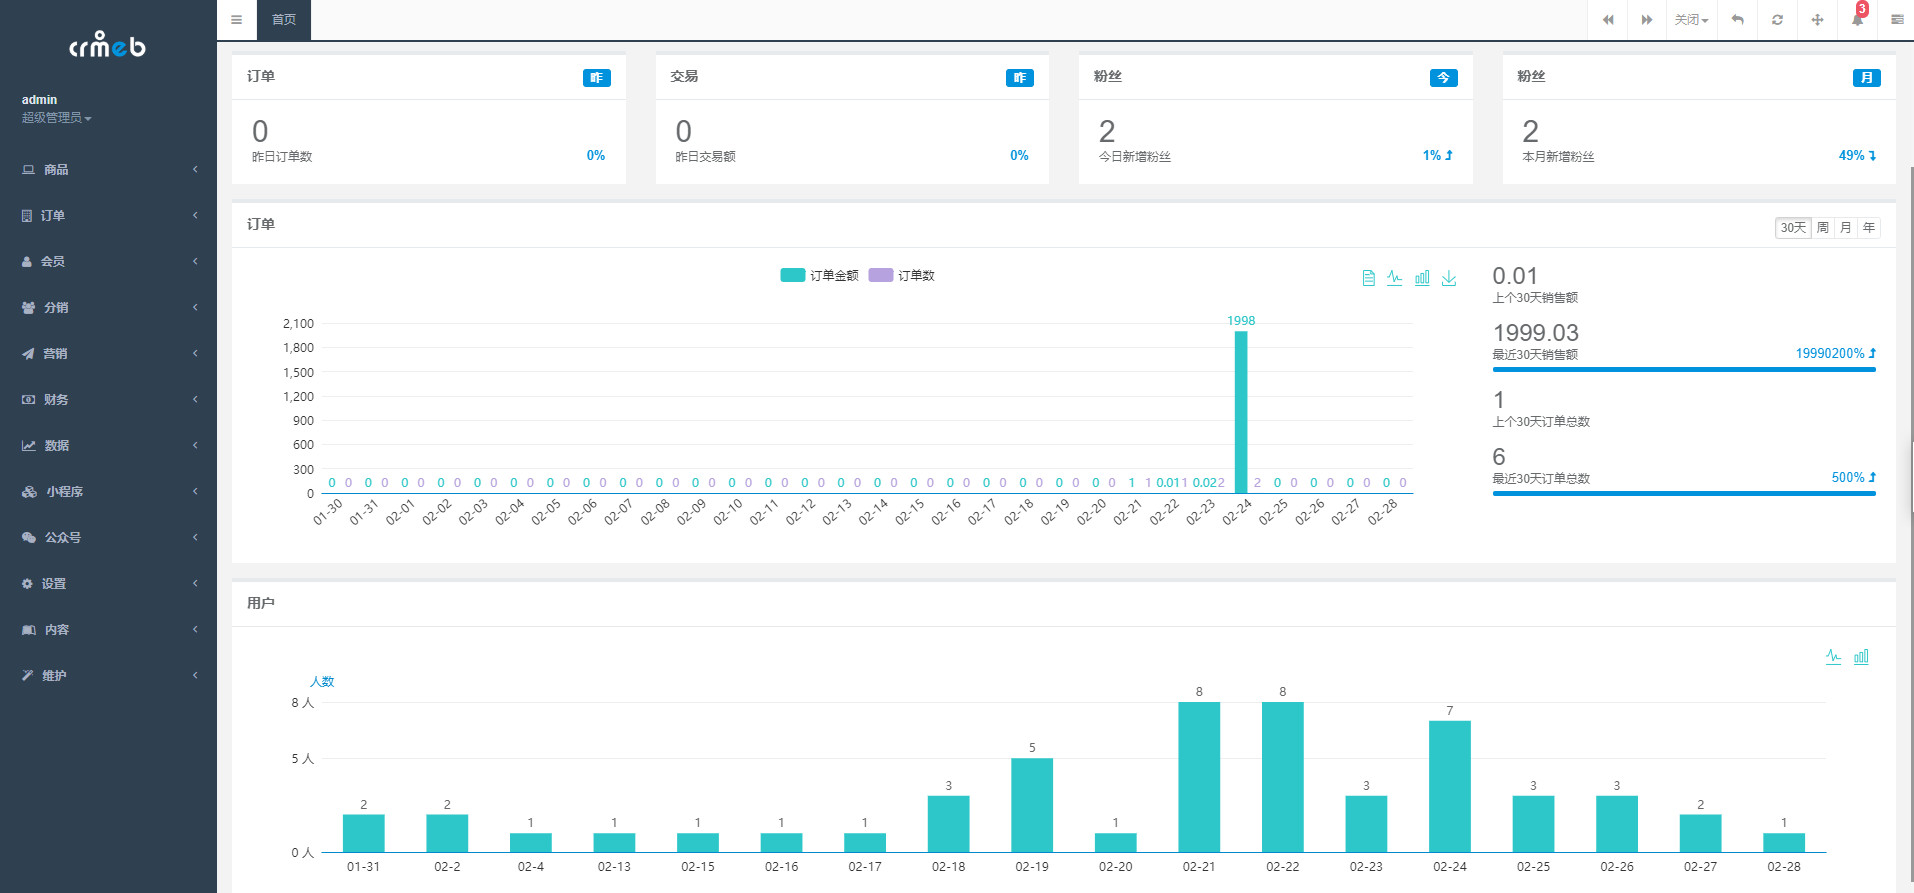Switch user chart to bar view
The image size is (1914, 893).
(1861, 657)
